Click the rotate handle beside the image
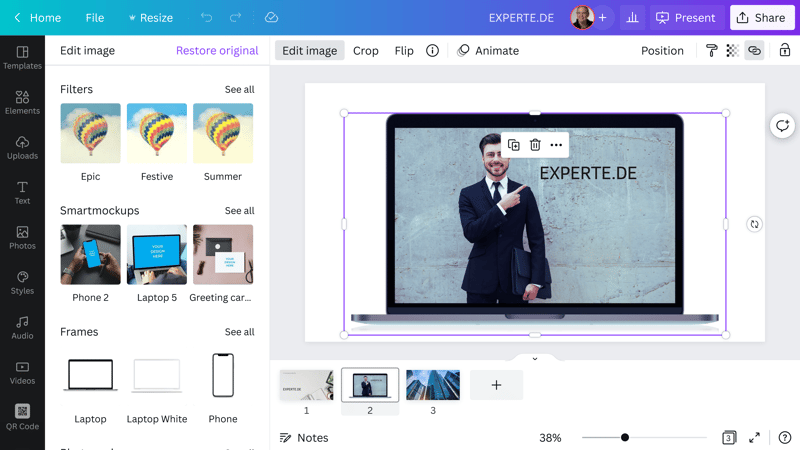 pyautogui.click(x=754, y=224)
